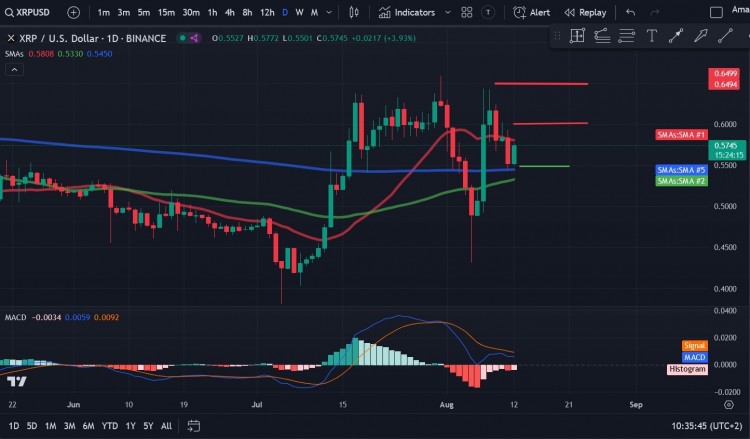Image resolution: width=750 pixels, height=439 pixels.
Task: Set date range to 6M
Action: (88, 426)
